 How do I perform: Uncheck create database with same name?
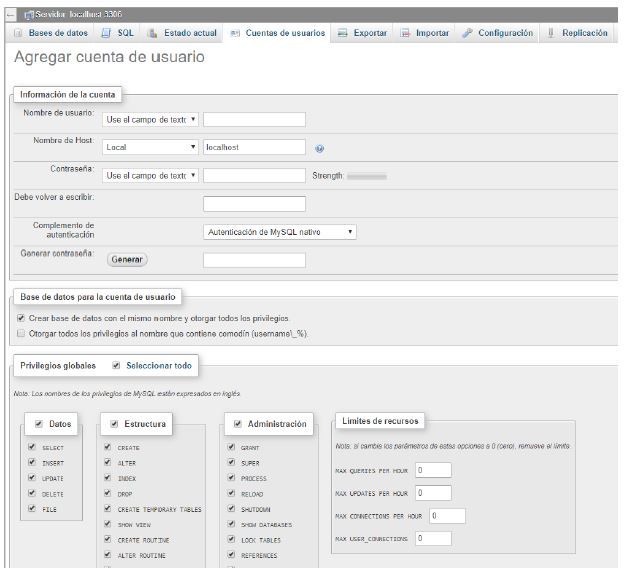pyautogui.click(x=21, y=318)
